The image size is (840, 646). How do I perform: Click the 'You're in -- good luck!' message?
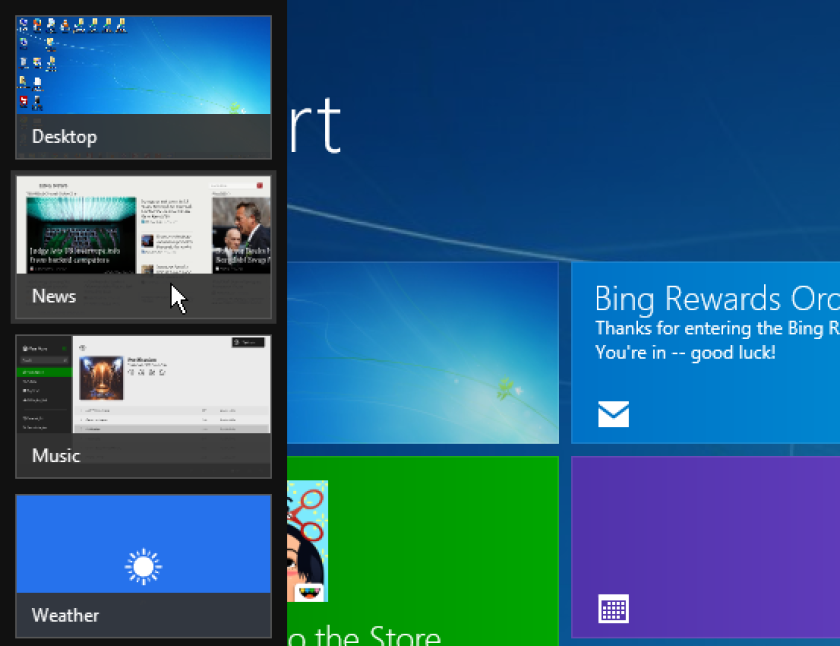click(x=685, y=352)
